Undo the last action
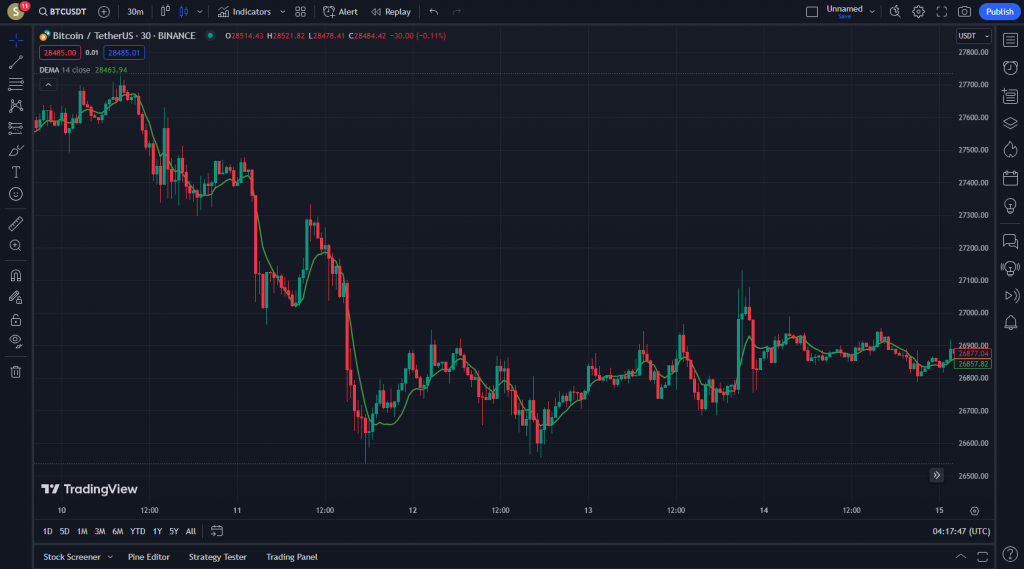This screenshot has height=569, width=1024. pos(434,12)
